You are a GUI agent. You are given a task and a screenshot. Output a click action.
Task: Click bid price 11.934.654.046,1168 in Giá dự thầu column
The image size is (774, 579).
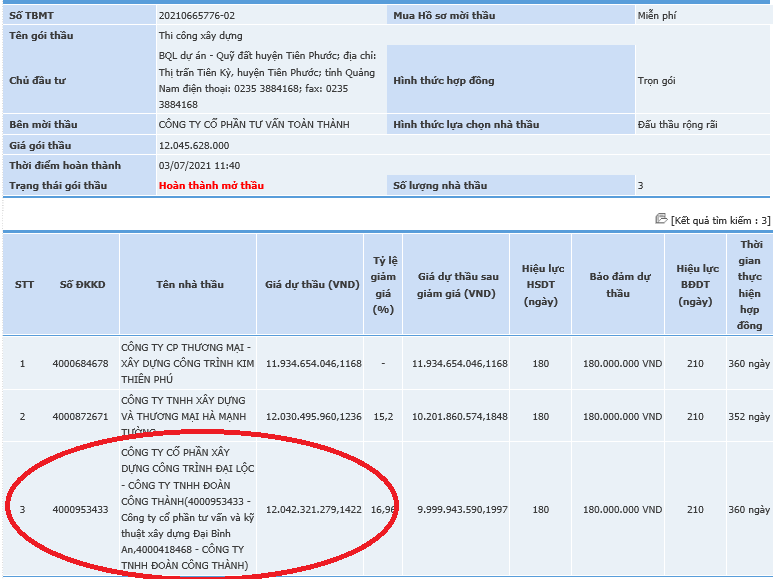[x=313, y=364]
